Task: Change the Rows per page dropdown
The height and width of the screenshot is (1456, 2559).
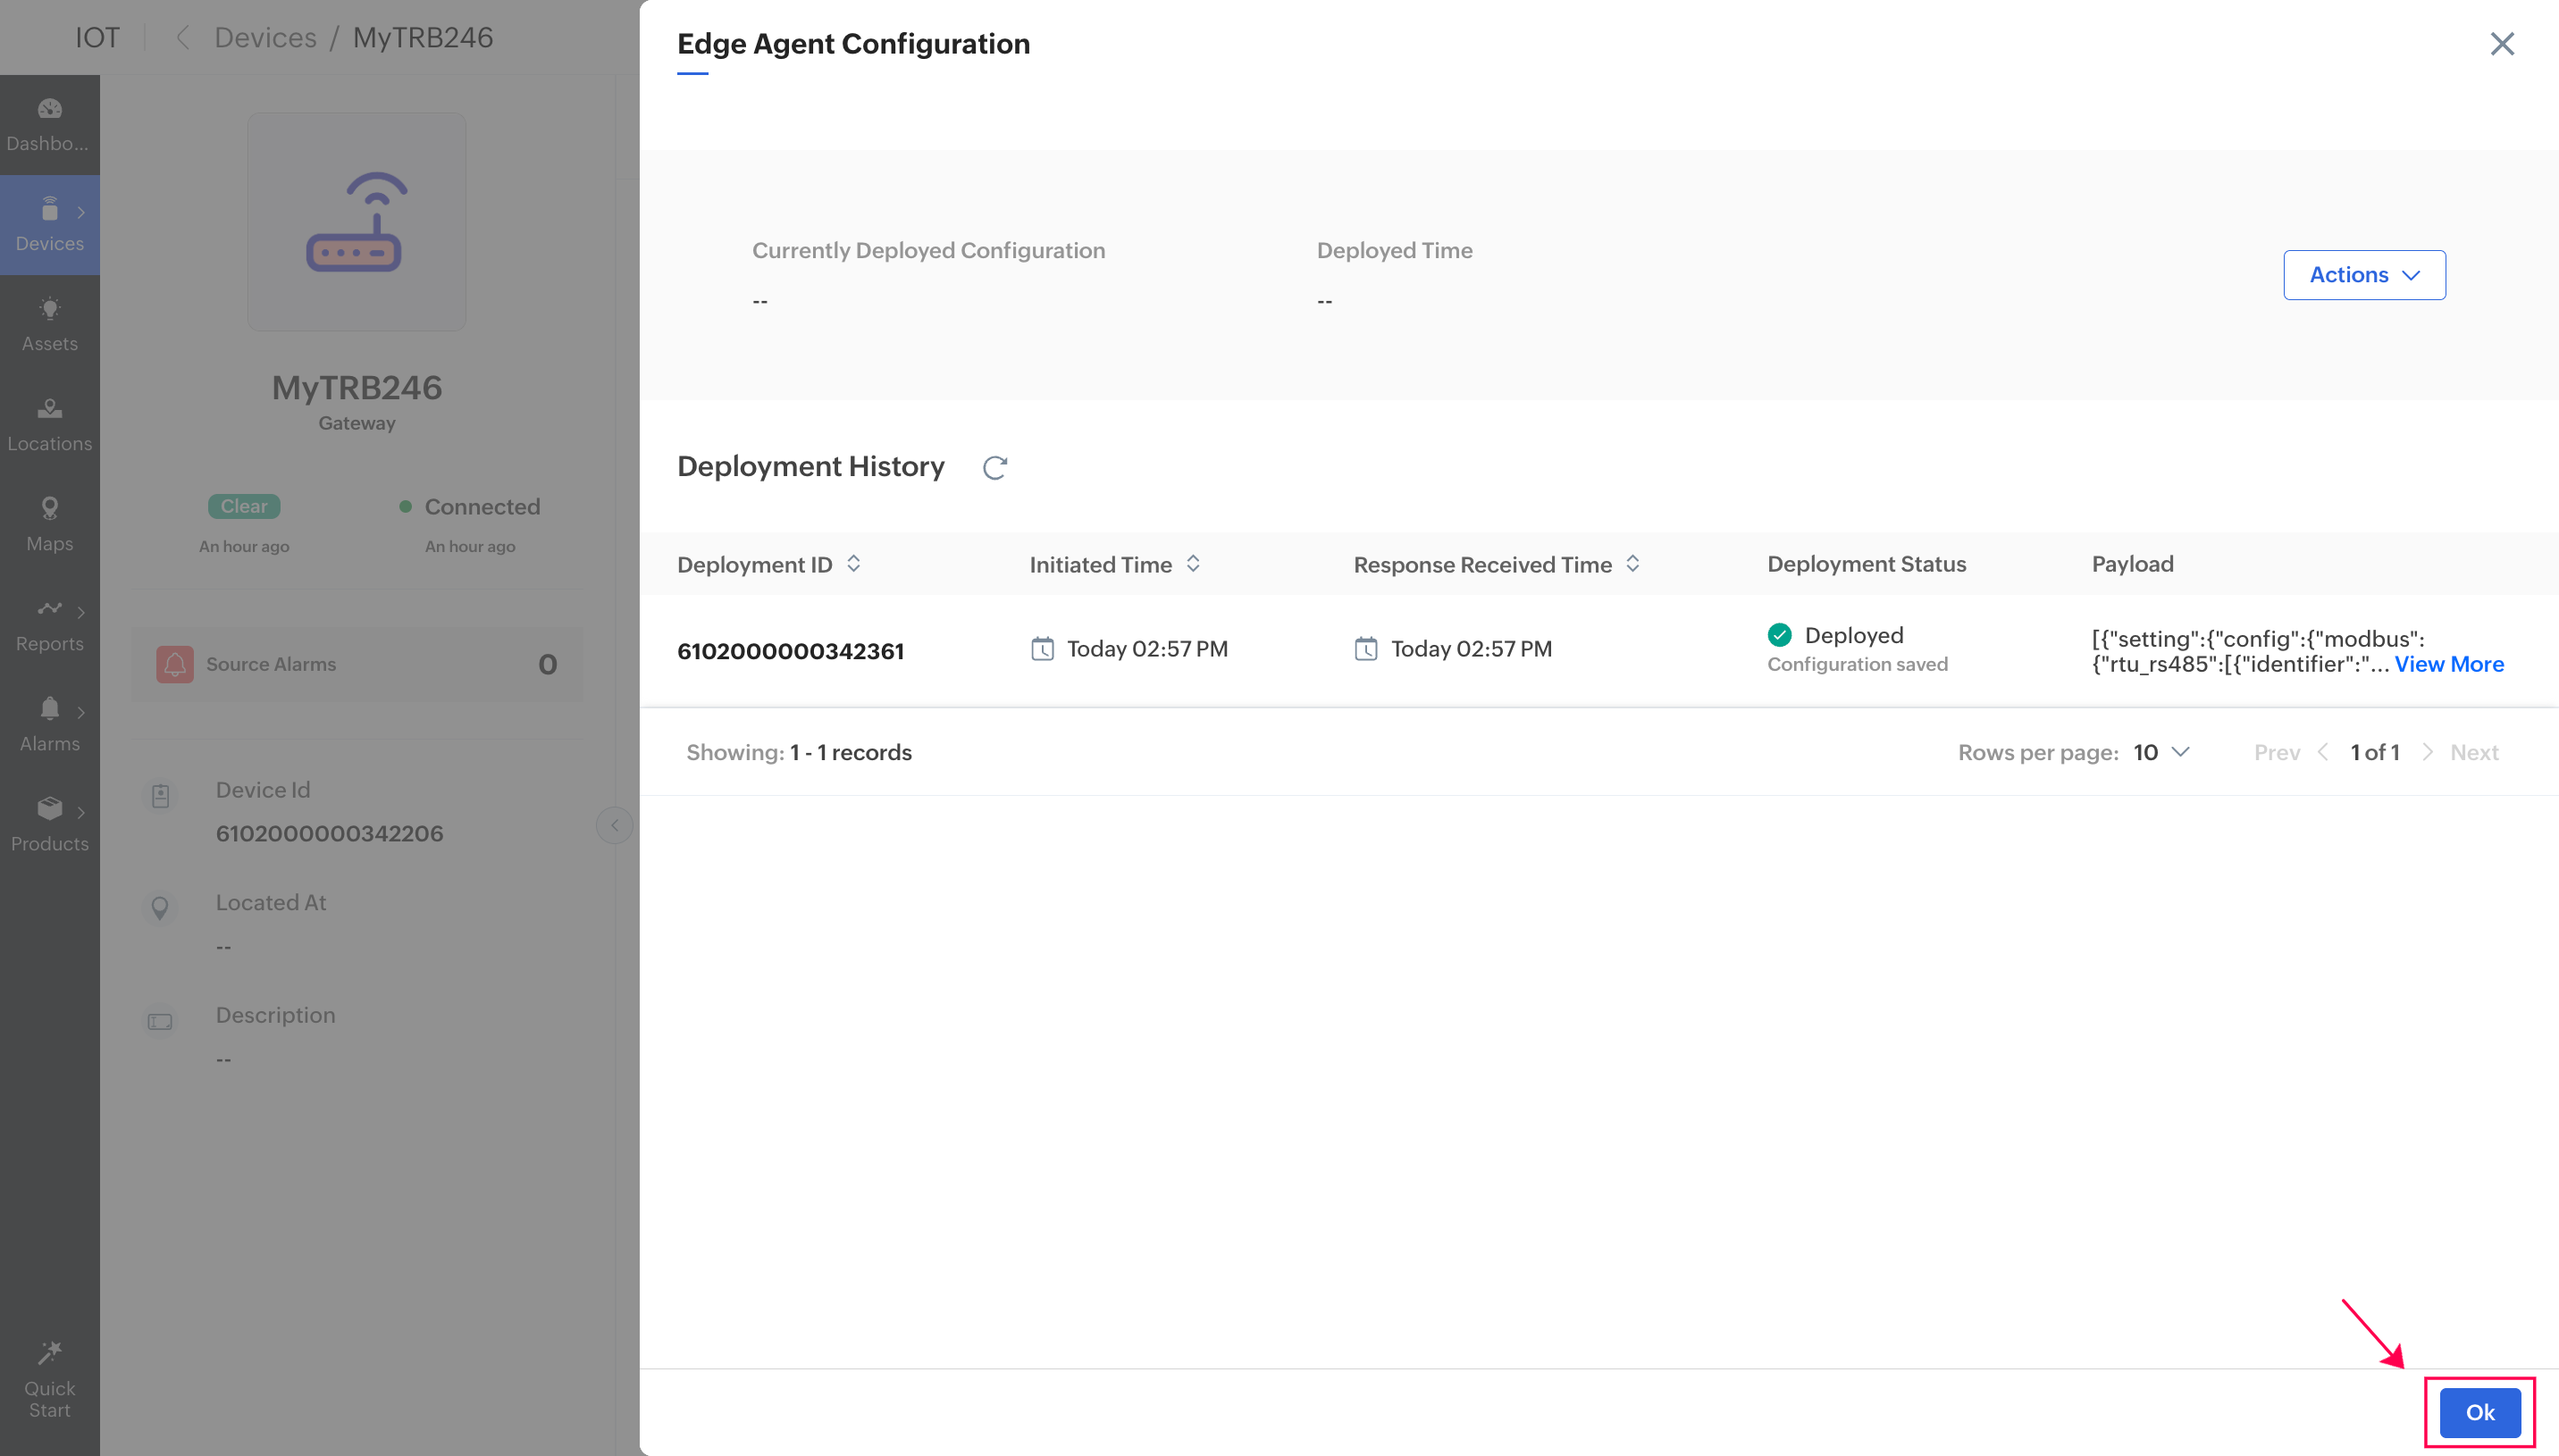Action: pos(2161,752)
